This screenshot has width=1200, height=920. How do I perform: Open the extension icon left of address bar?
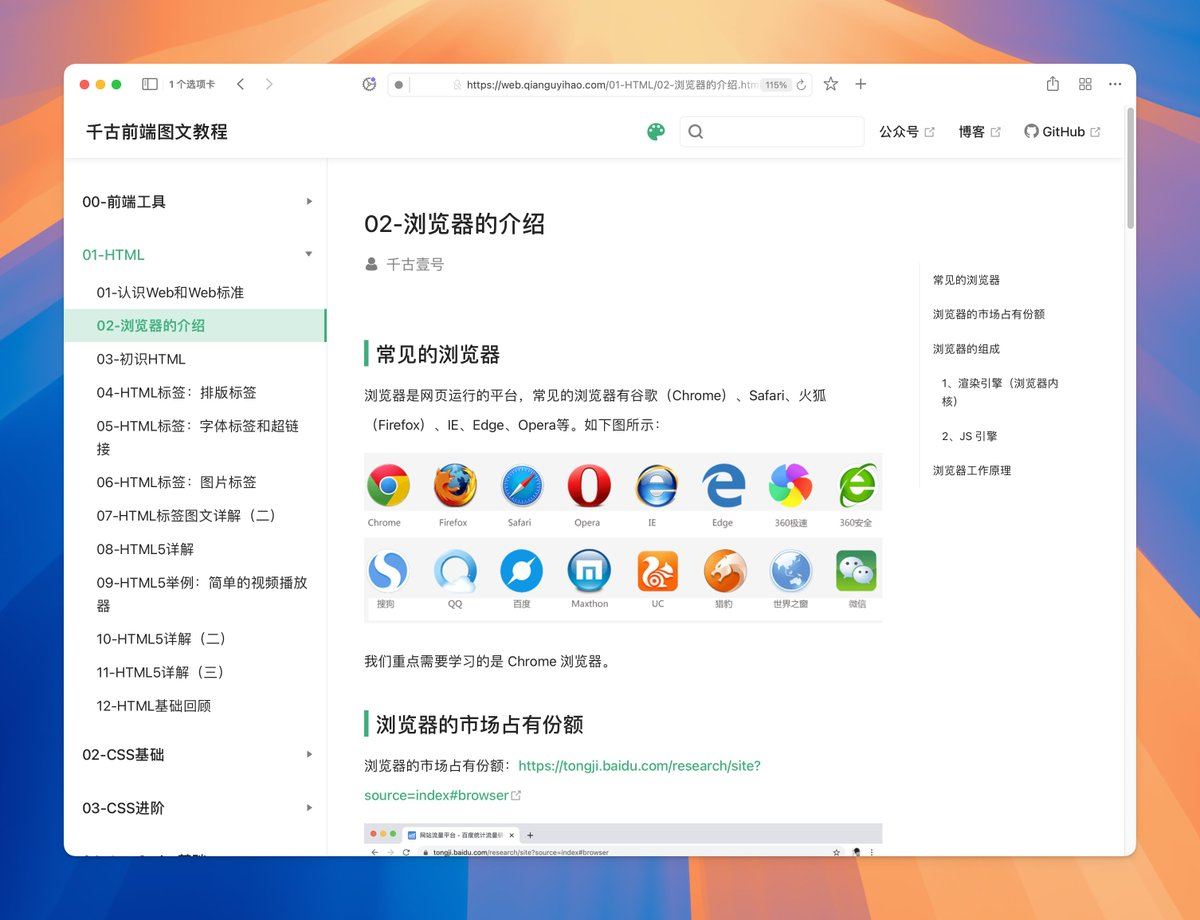[369, 85]
